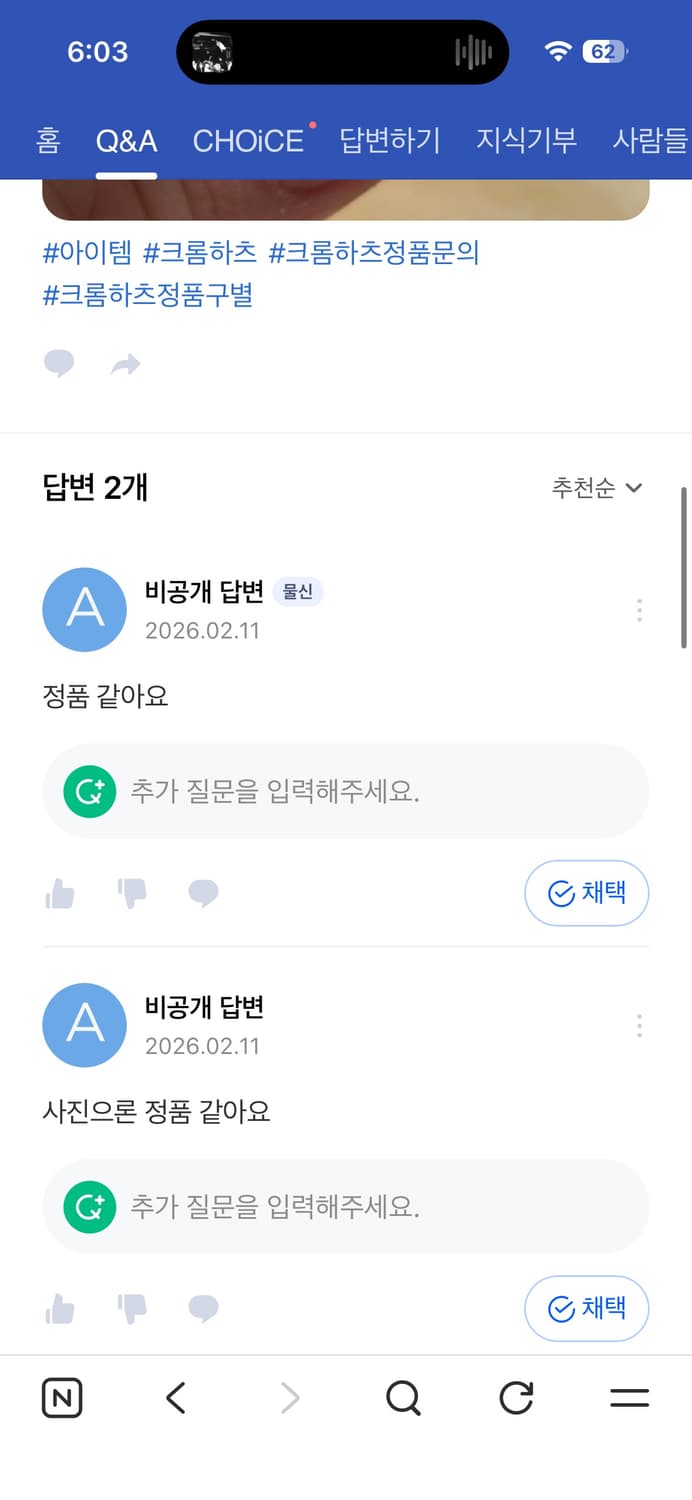
Task: Open comments on the second answer
Action: [203, 1308]
